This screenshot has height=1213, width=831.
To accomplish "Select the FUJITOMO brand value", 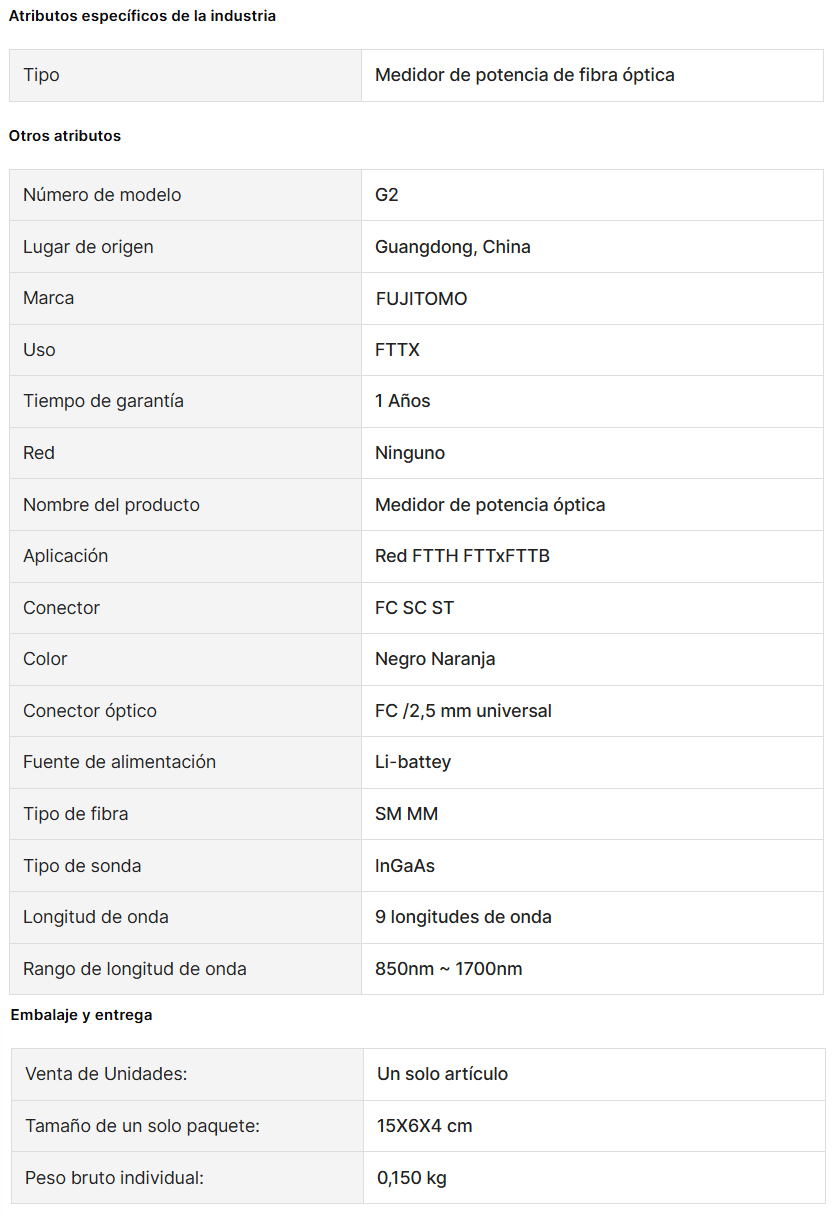I will click(421, 298).
